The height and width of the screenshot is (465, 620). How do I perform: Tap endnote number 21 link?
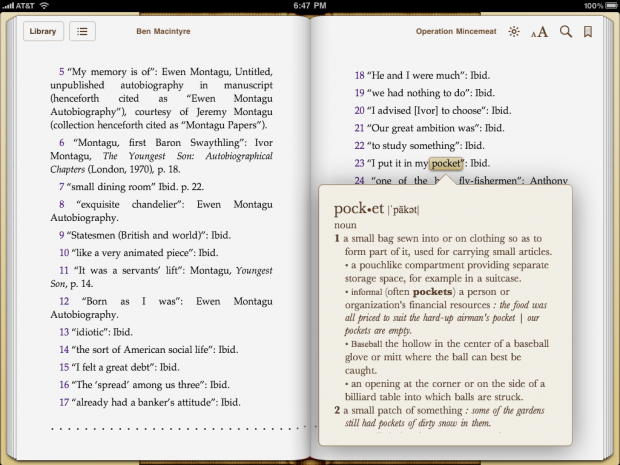(x=360, y=128)
